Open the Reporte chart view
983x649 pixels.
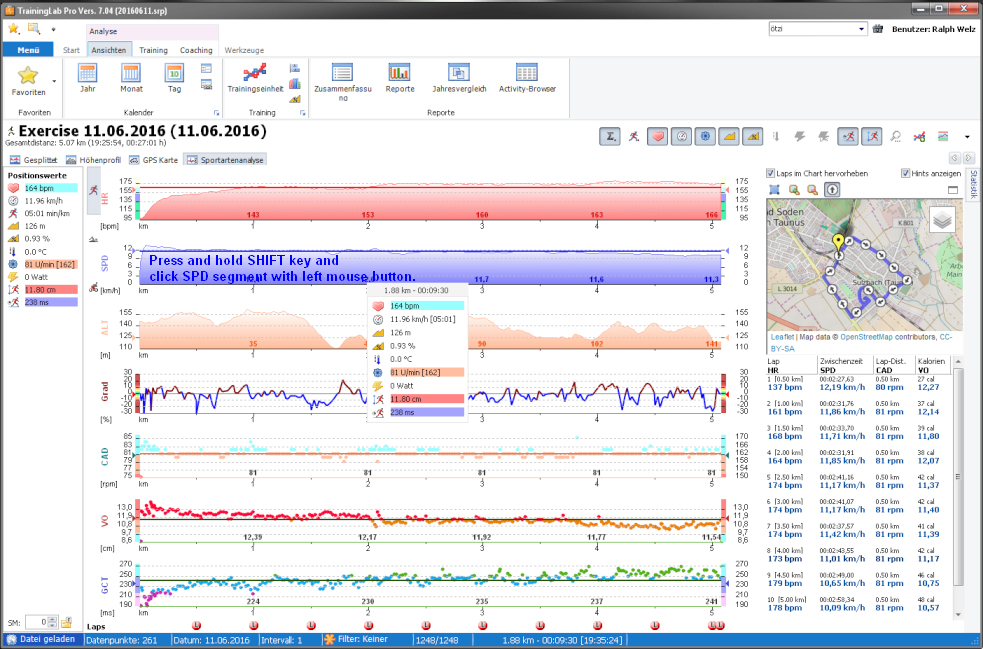pyautogui.click(x=399, y=78)
